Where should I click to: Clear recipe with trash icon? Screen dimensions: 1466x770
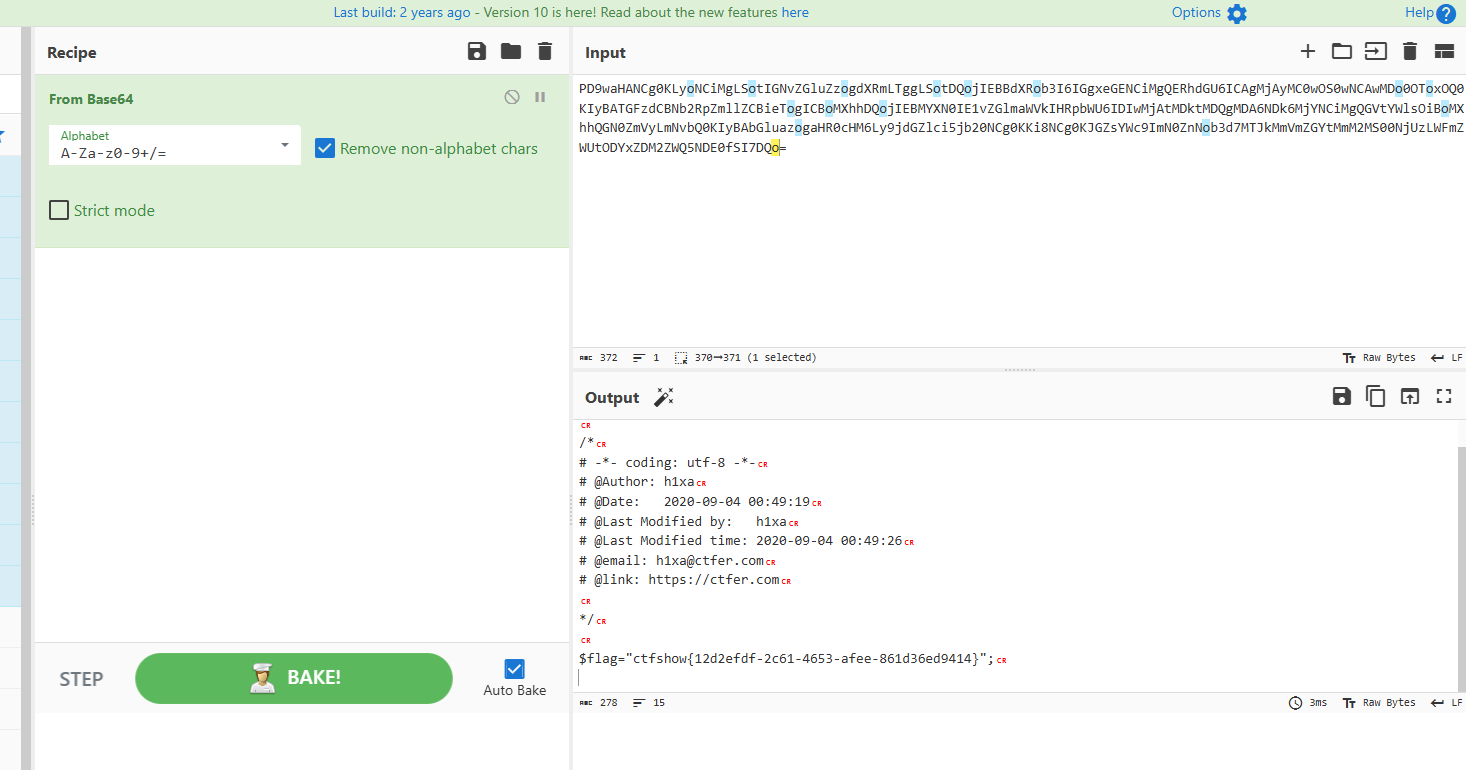tap(544, 52)
